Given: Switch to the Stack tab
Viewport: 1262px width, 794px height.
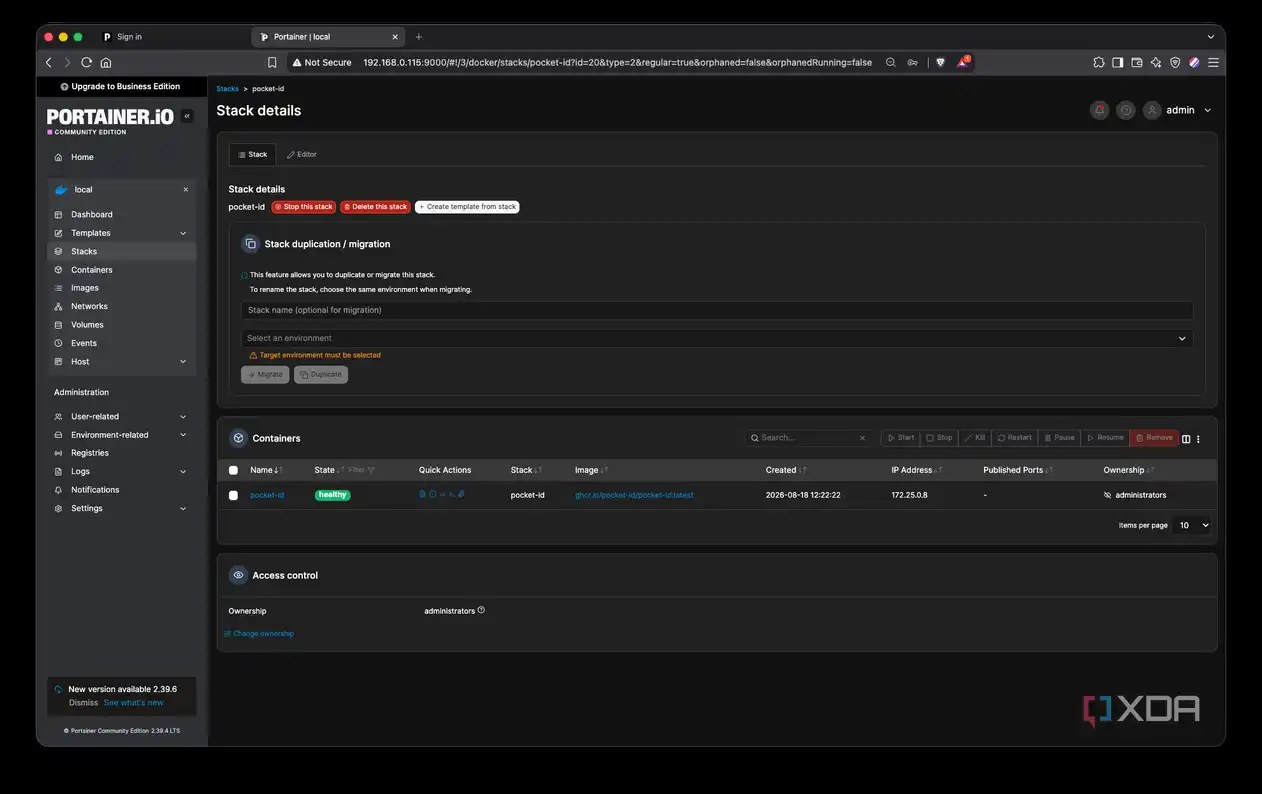Looking at the screenshot, I should click(x=252, y=155).
